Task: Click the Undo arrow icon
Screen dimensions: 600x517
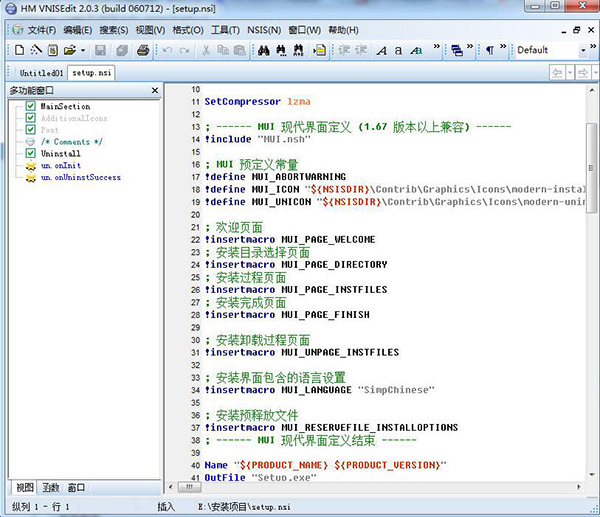Action: [x=165, y=49]
